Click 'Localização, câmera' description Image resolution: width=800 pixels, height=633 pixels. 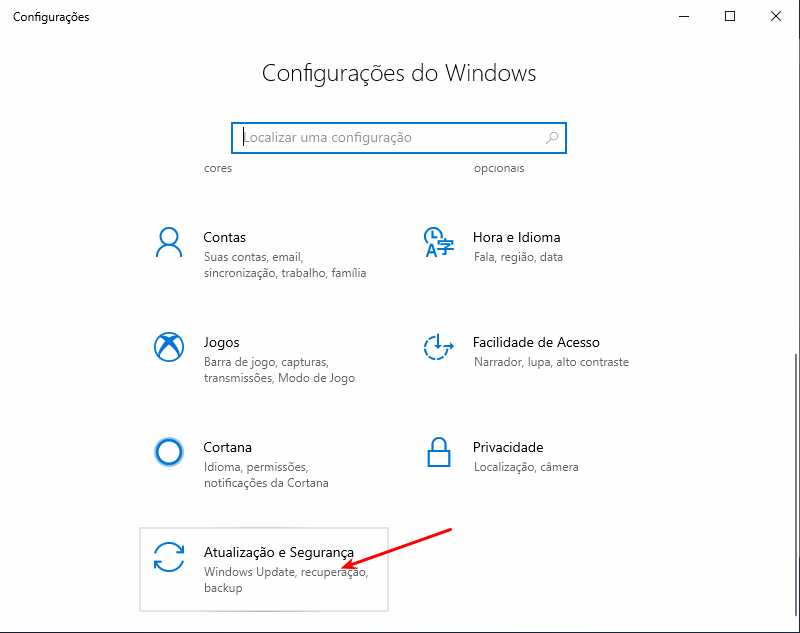526,467
